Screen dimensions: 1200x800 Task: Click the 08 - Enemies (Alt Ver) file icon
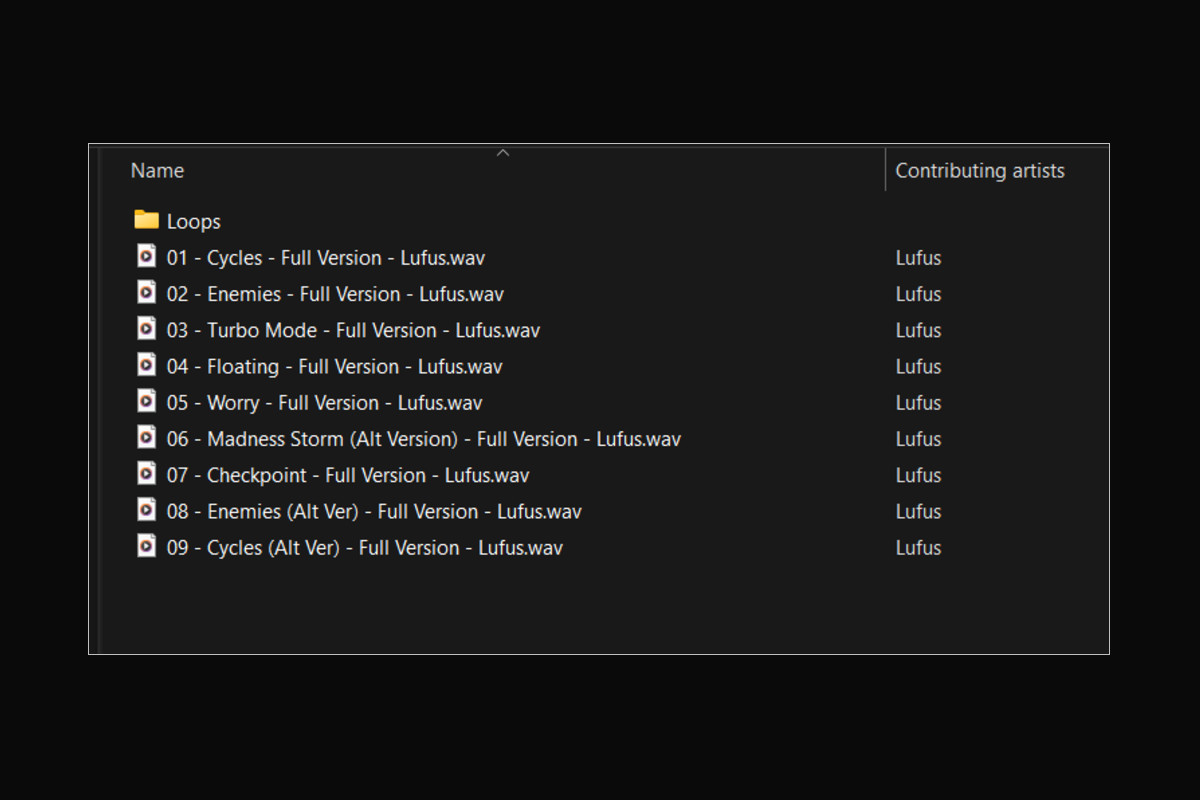(x=147, y=511)
